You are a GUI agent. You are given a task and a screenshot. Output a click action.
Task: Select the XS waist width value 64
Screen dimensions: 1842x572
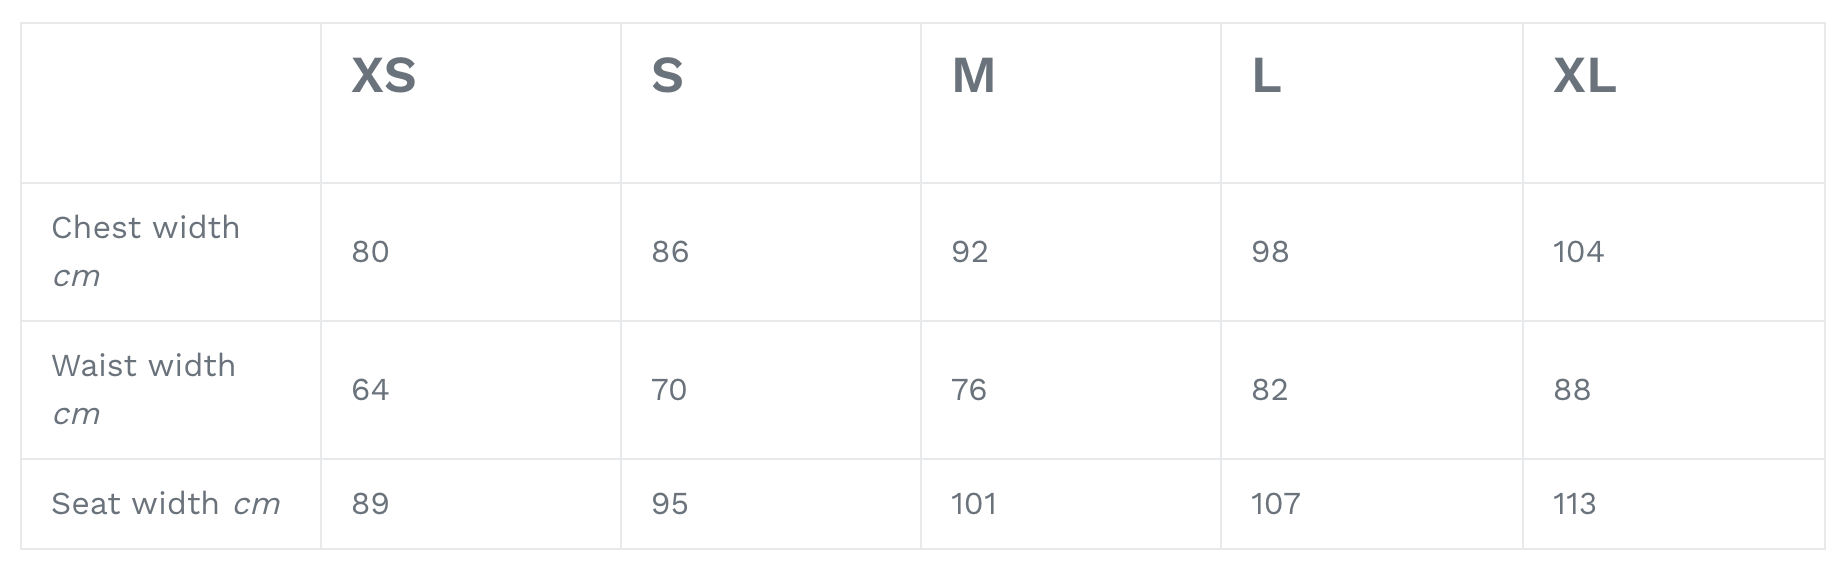coord(370,390)
